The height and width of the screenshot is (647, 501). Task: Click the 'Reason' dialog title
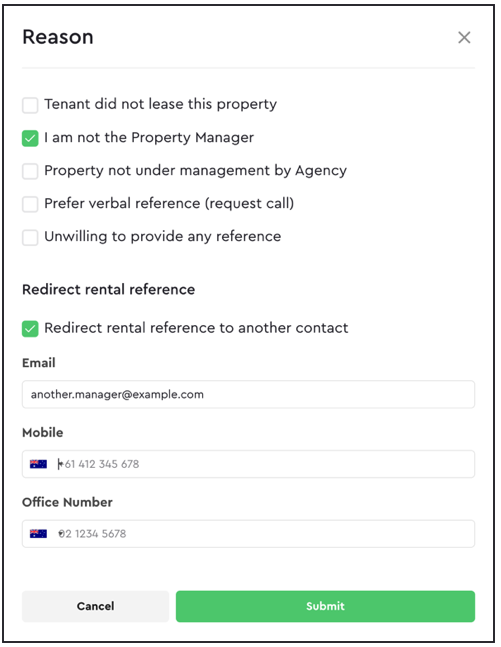58,37
